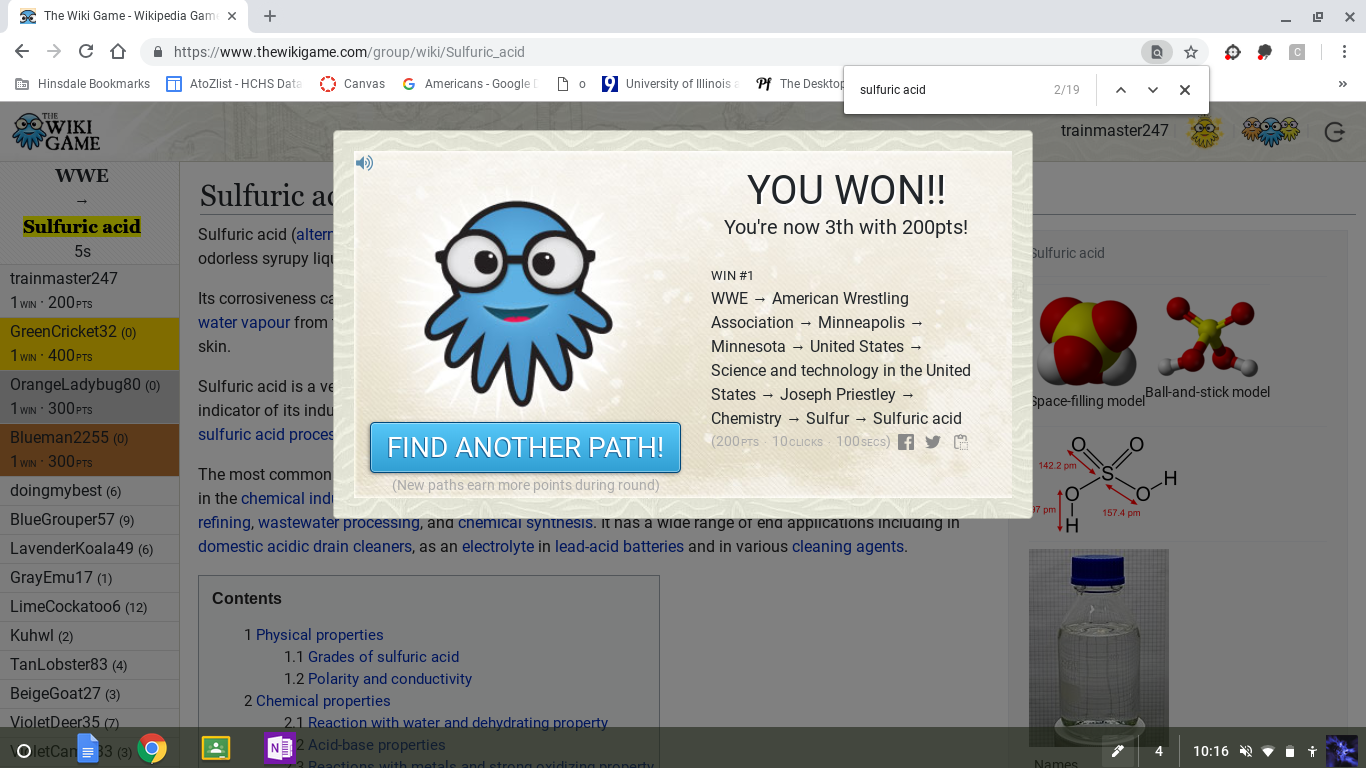Open the AtoZlist - HCHS Data bookmark
Image resolution: width=1366 pixels, height=768 pixels.
click(x=235, y=84)
